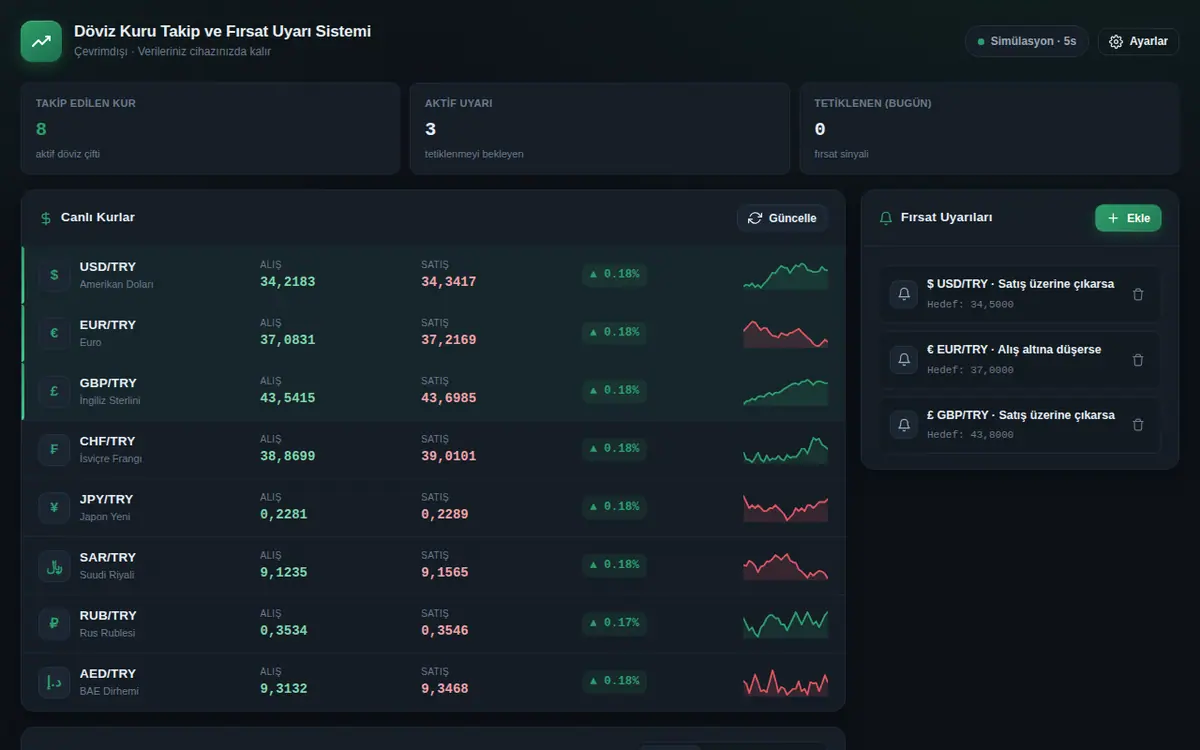The image size is (1200, 750).
Task: Click the green trend-chart app logo
Action: (x=41, y=42)
